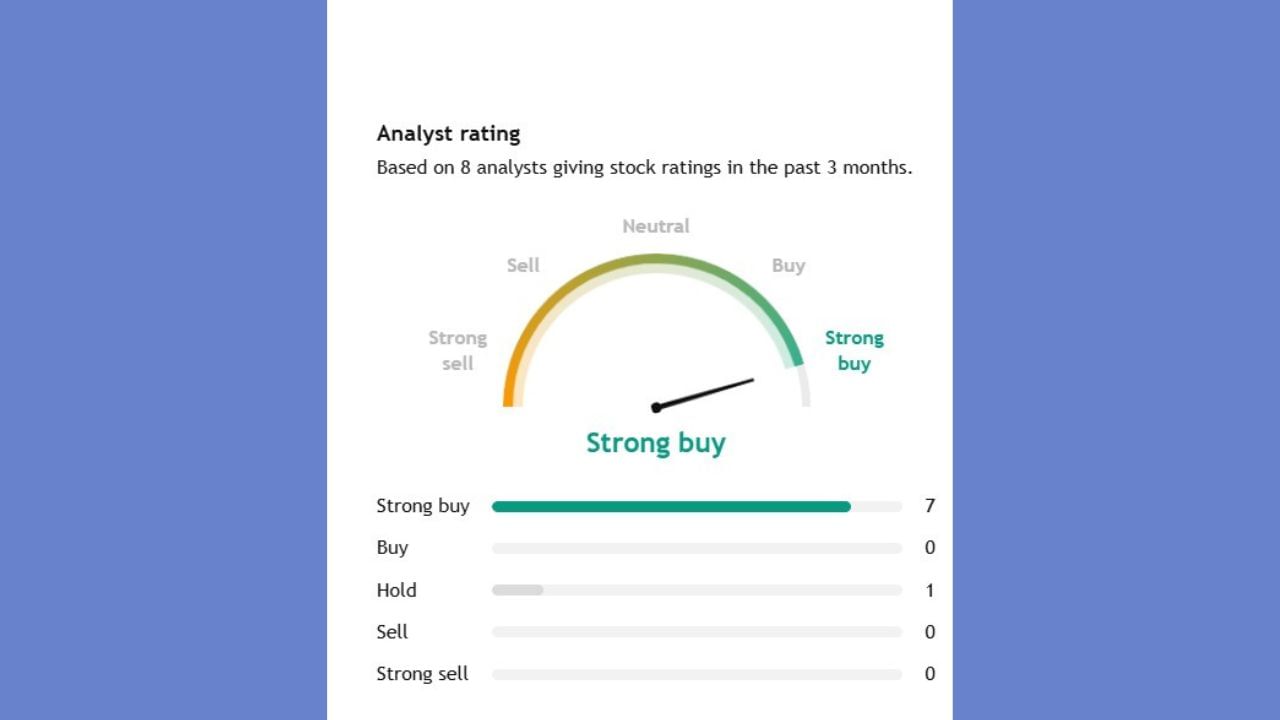The height and width of the screenshot is (720, 1280).
Task: Select the Sell label on the gauge
Action: point(523,265)
